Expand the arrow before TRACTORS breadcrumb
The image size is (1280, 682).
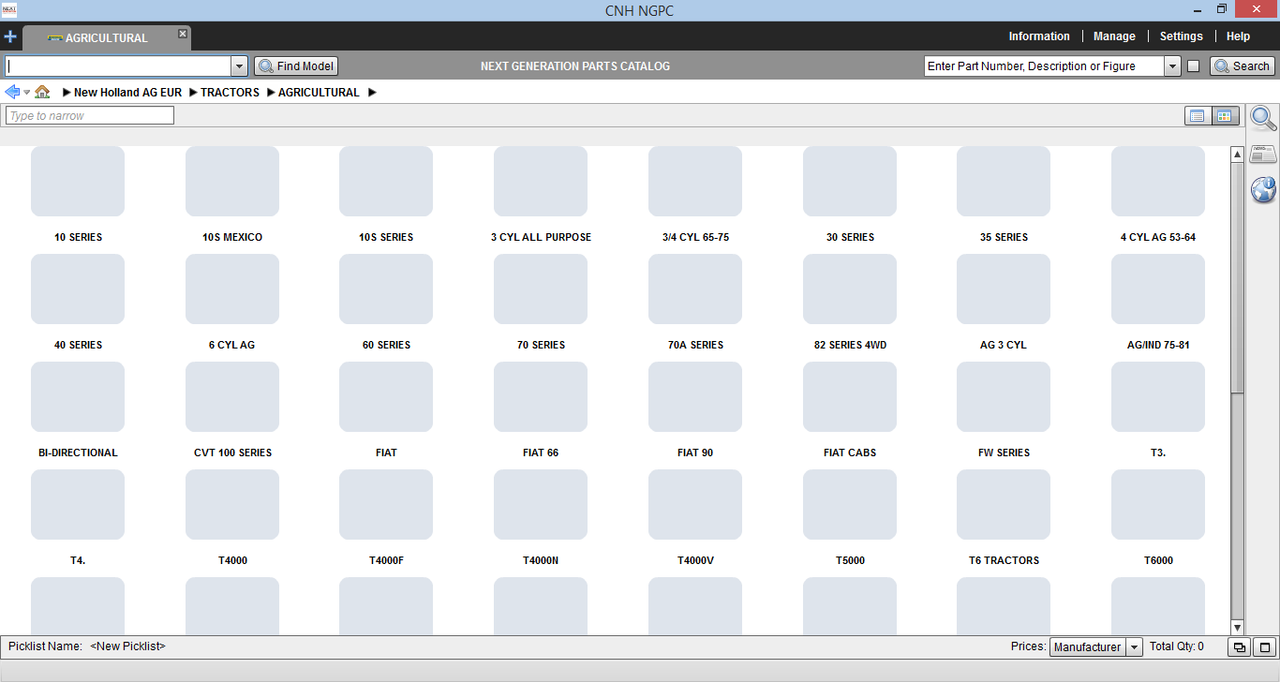coord(192,92)
